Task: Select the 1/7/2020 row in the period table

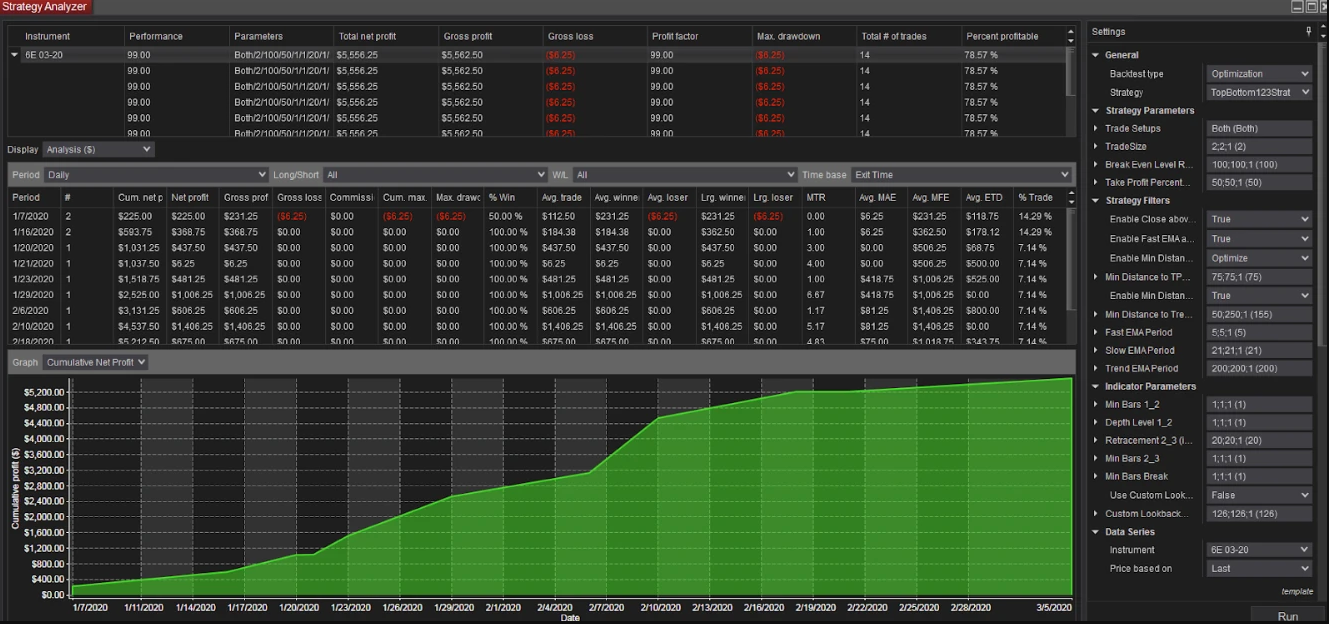Action: [x=535, y=216]
